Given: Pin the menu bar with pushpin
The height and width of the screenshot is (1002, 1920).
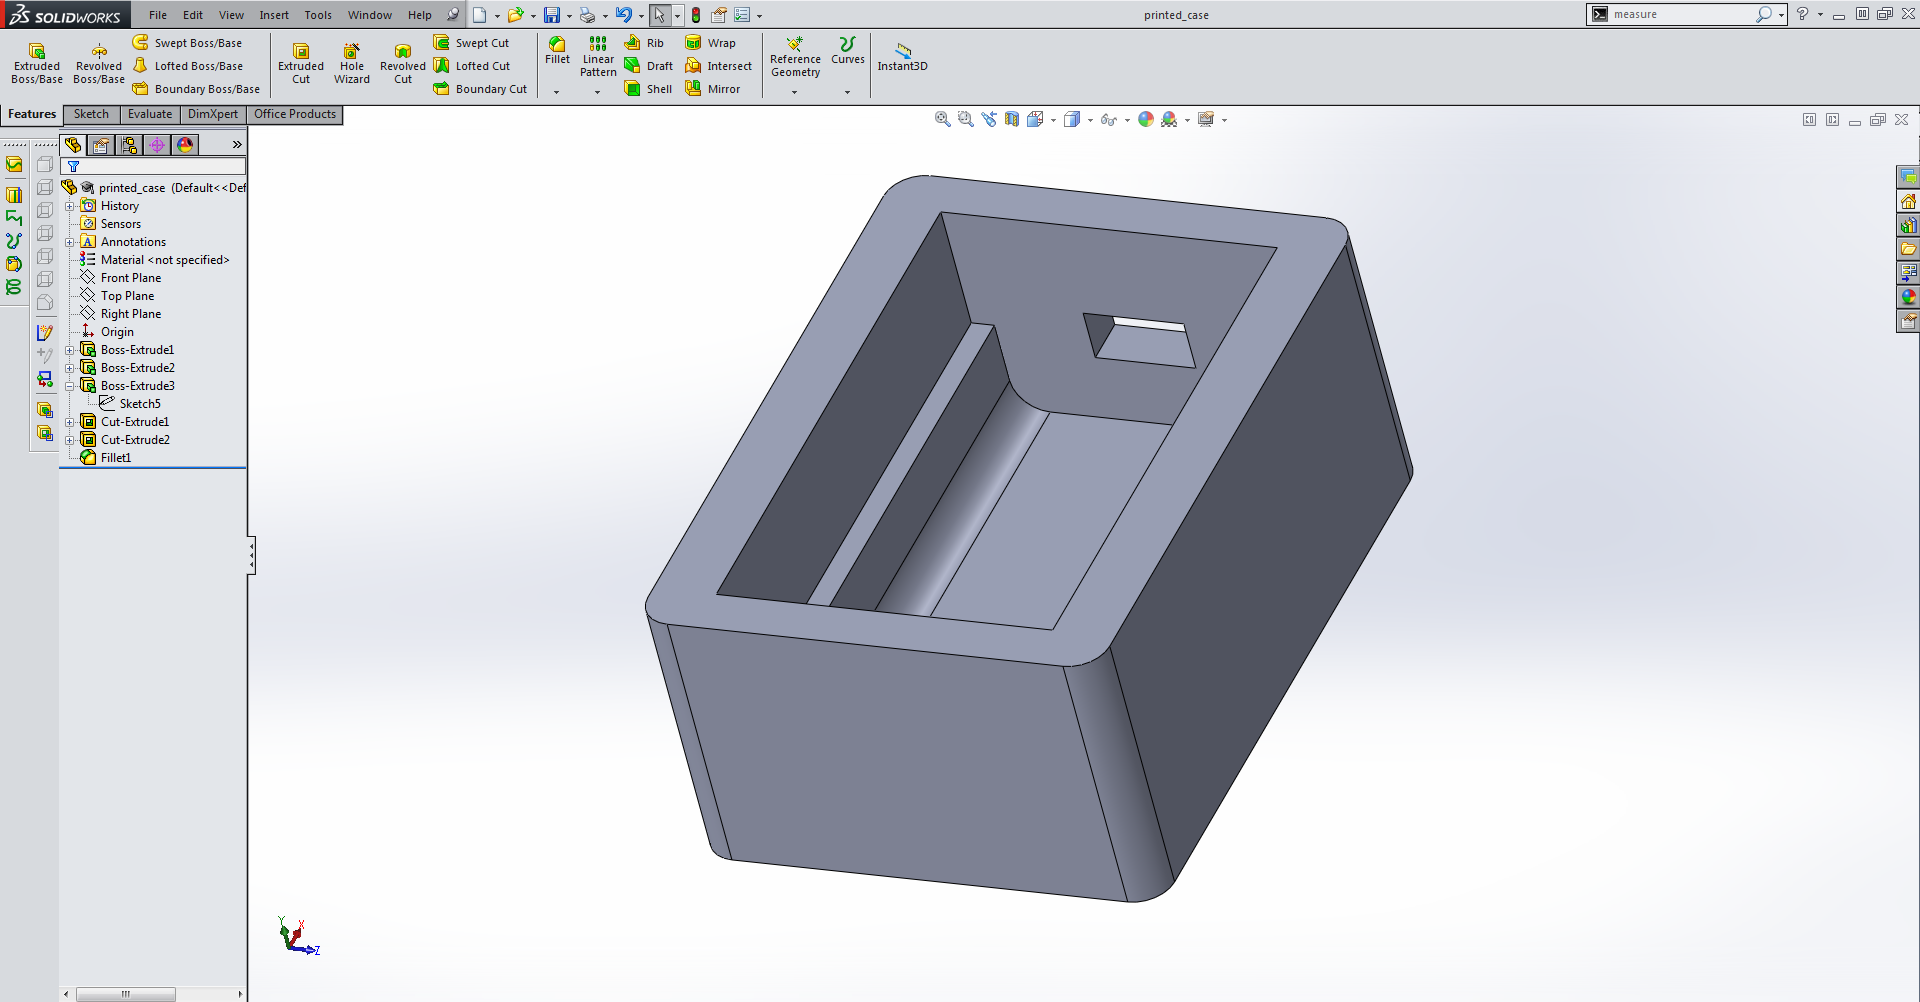Looking at the screenshot, I should 453,15.
